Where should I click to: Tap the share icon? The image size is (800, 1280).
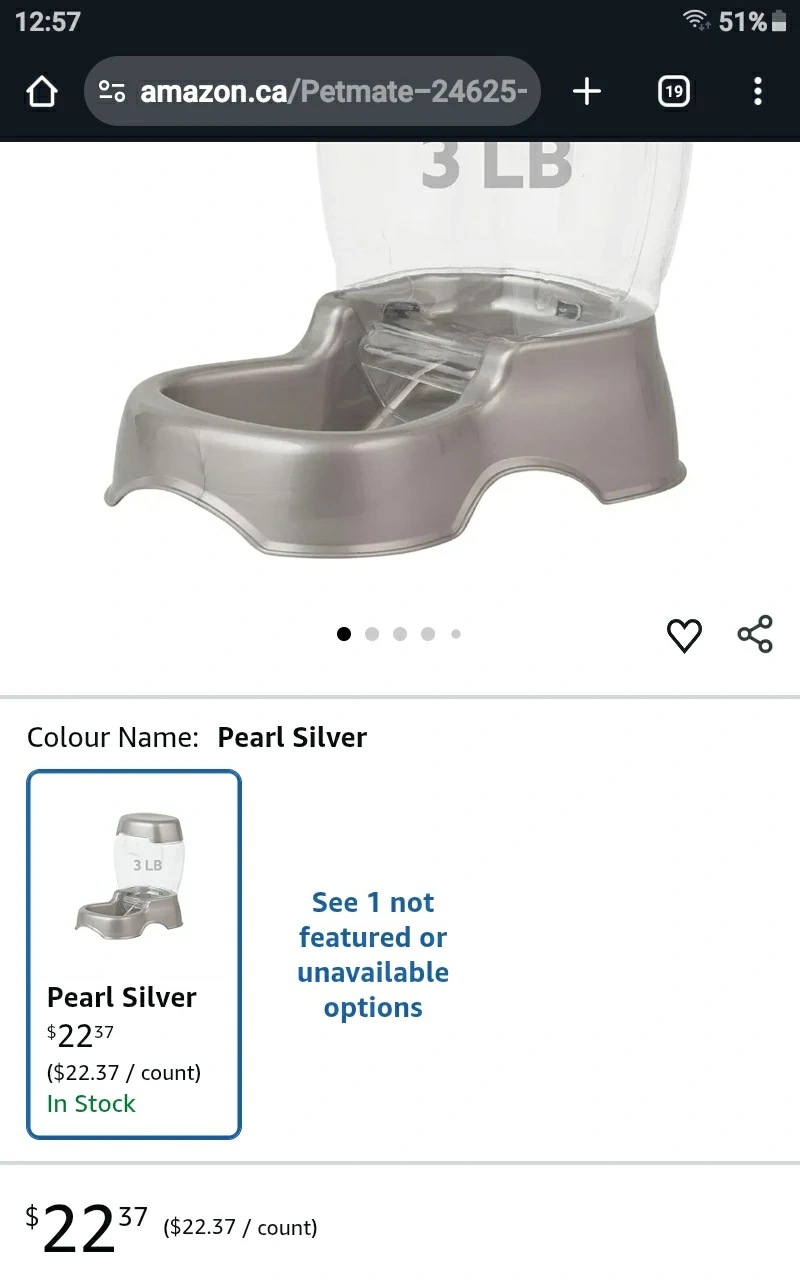755,634
